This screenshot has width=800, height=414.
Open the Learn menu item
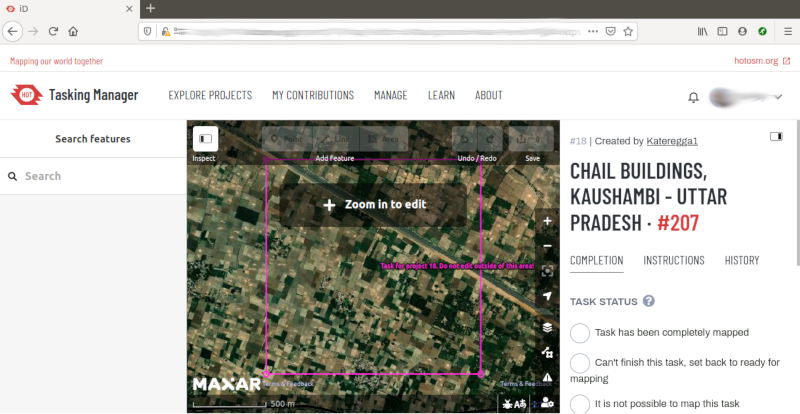coord(441,95)
